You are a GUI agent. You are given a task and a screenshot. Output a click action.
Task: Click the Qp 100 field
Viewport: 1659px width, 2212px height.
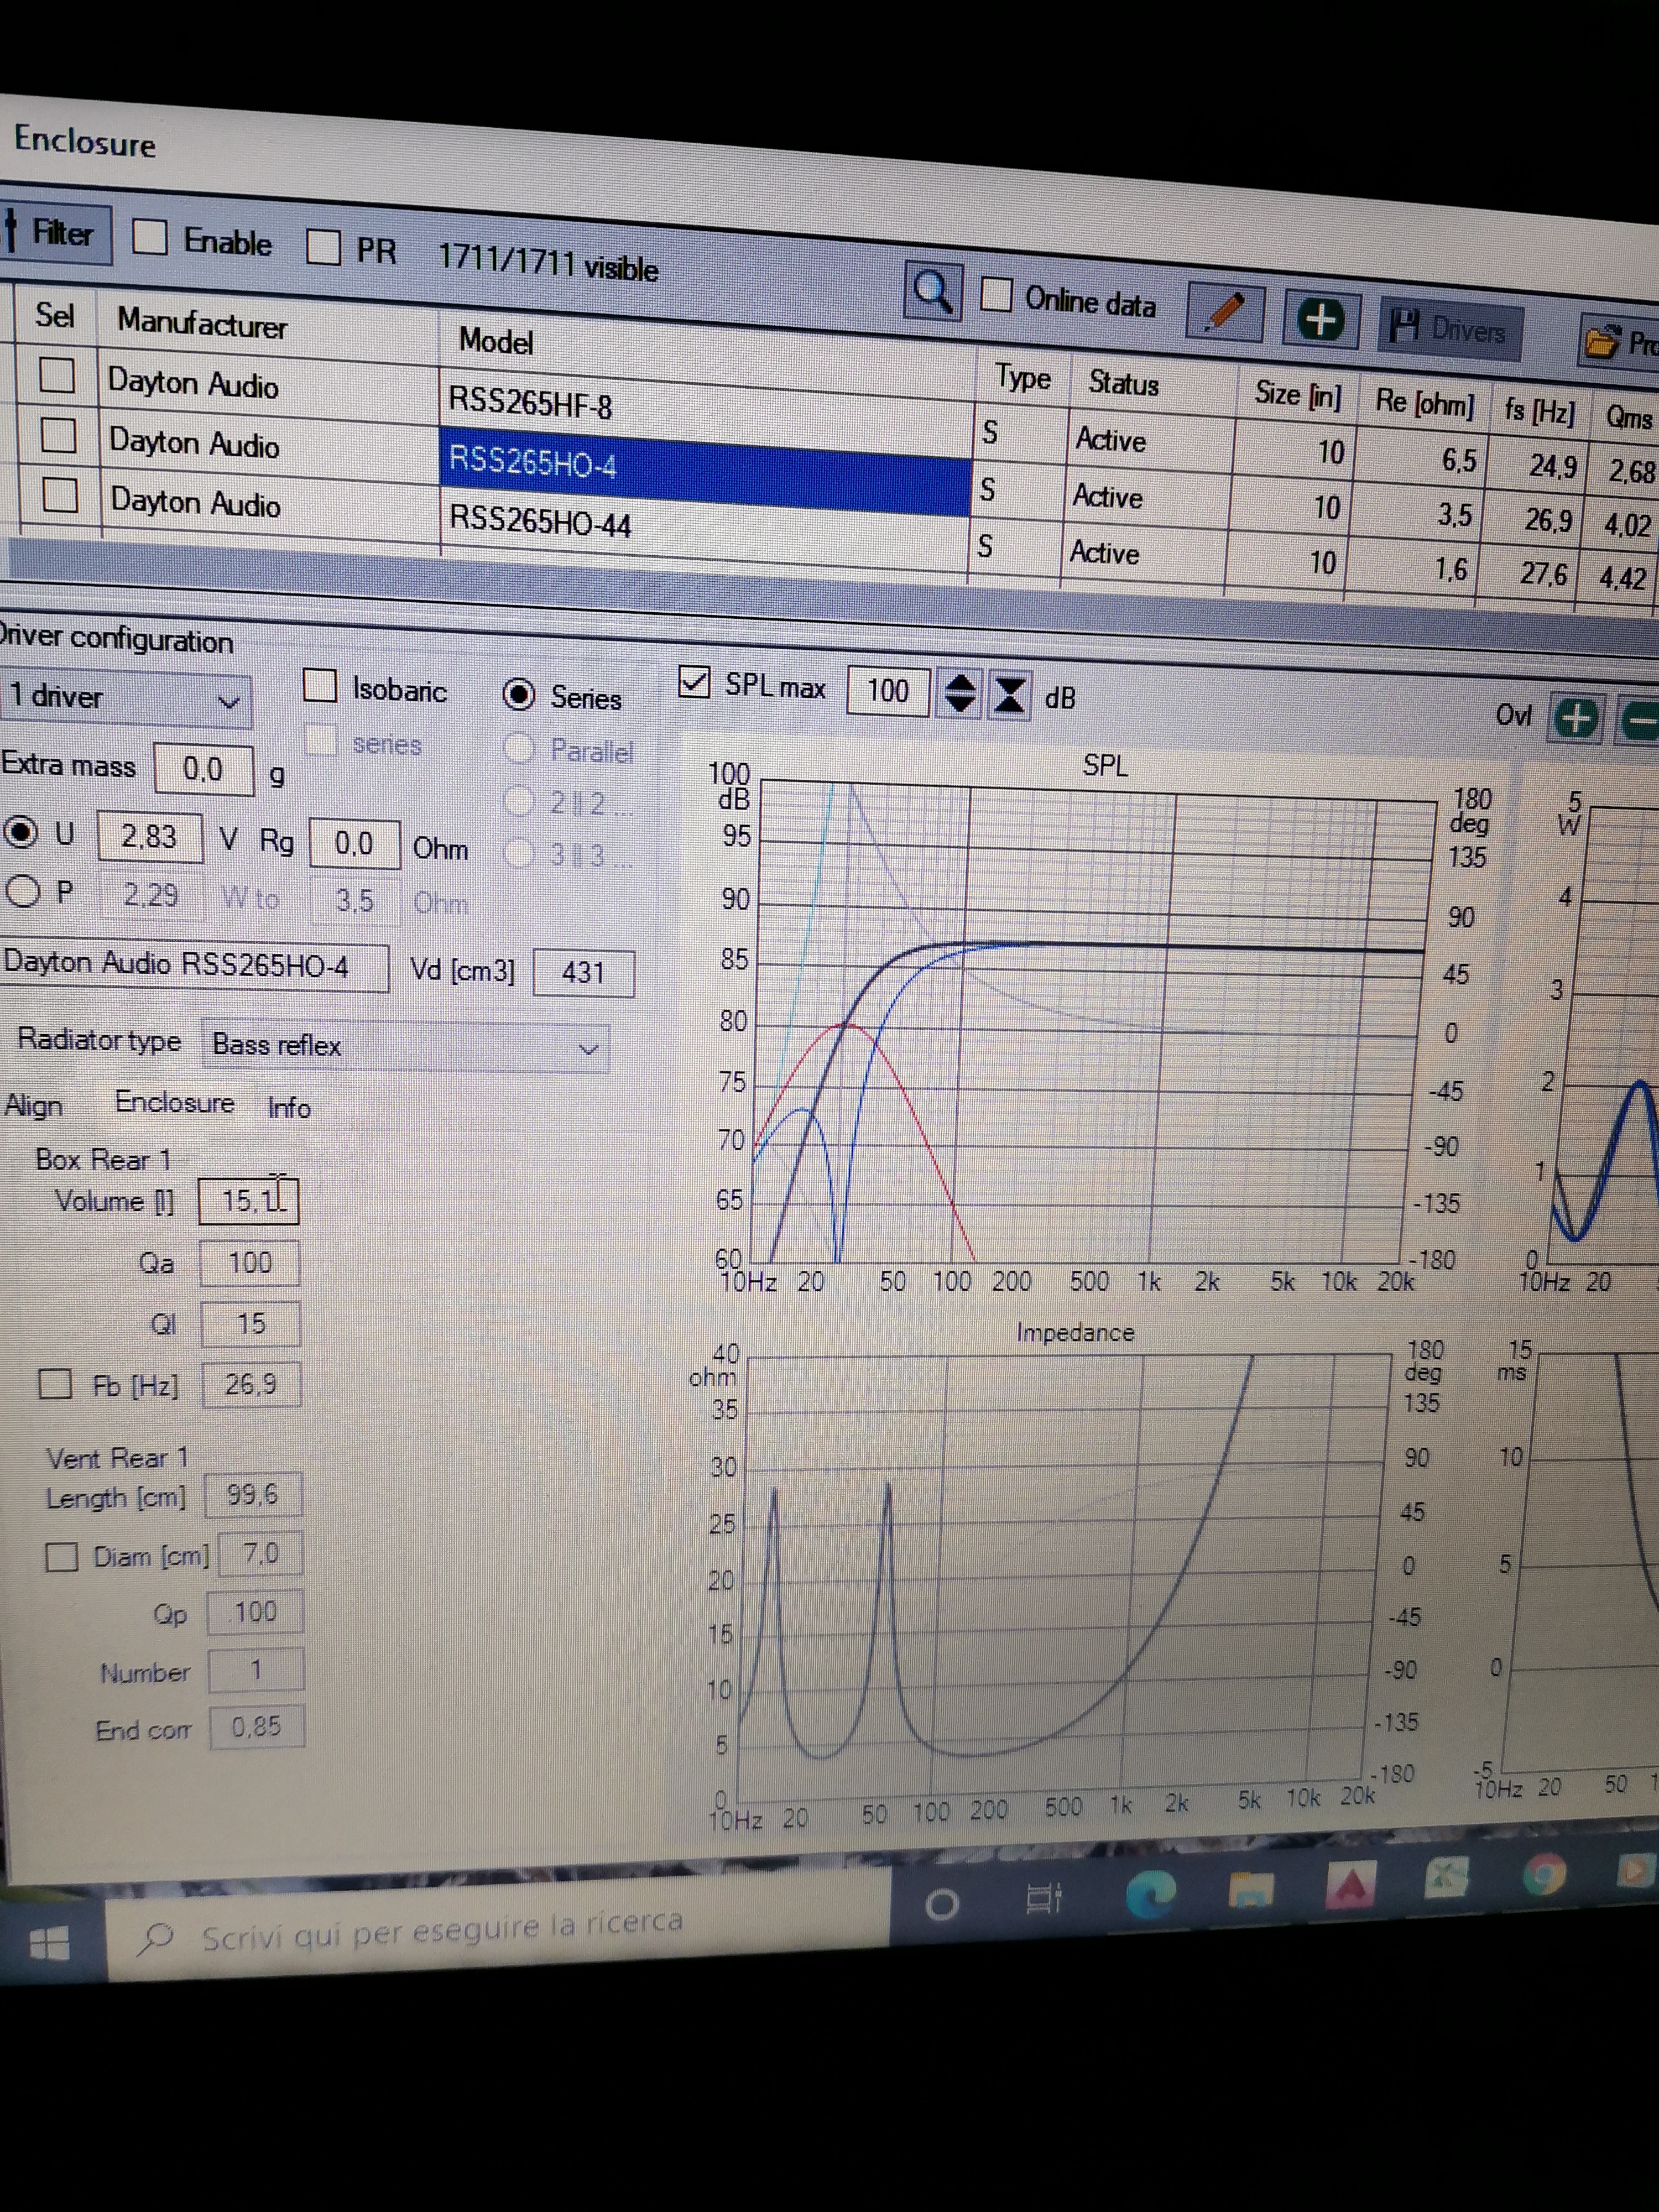pyautogui.click(x=255, y=1612)
